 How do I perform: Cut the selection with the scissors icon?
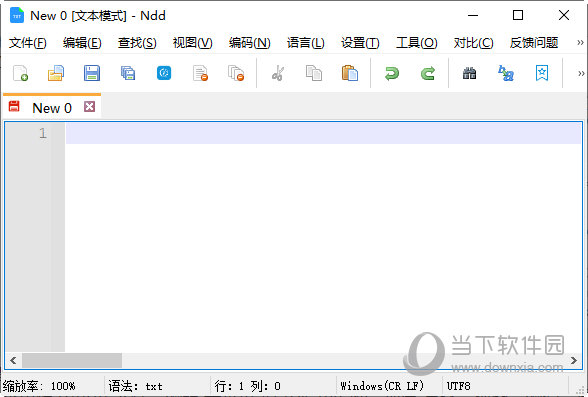[278, 73]
